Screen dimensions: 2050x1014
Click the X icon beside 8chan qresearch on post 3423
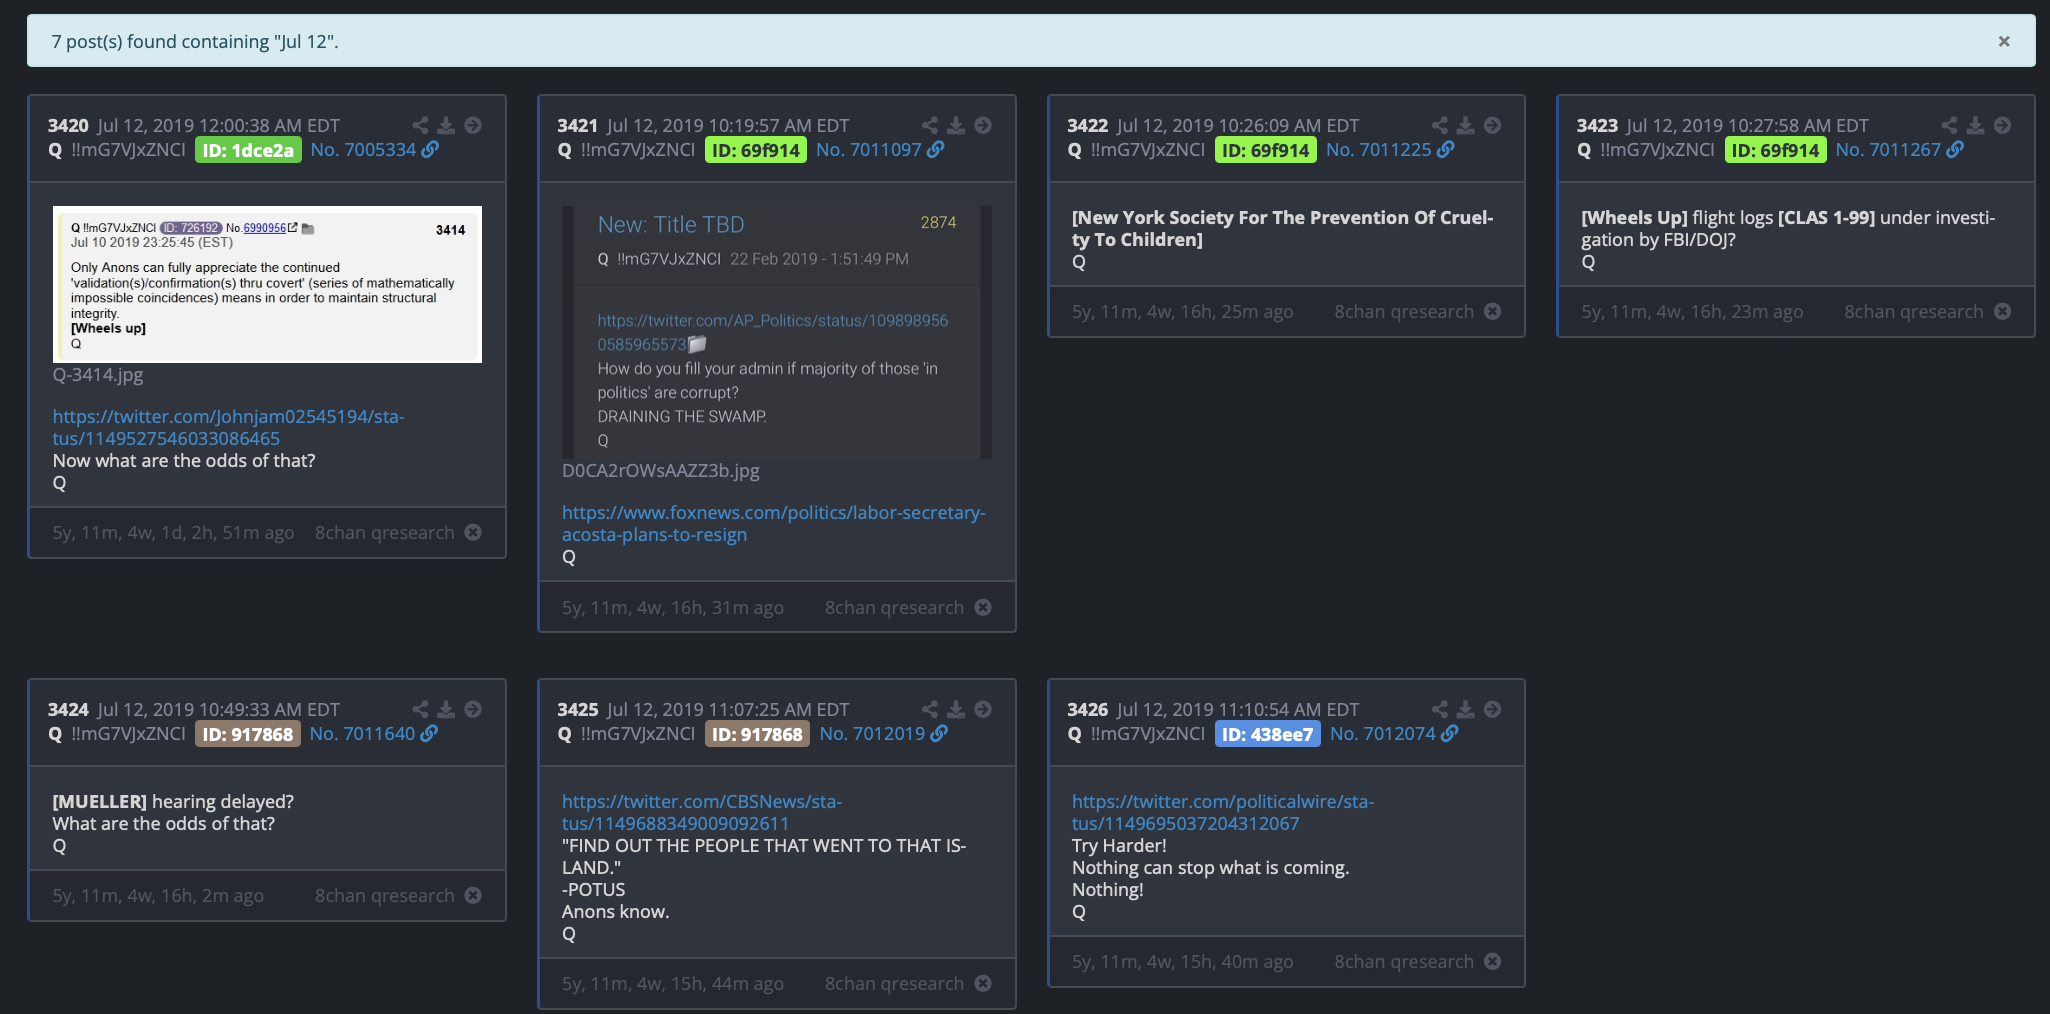[x=2002, y=311]
